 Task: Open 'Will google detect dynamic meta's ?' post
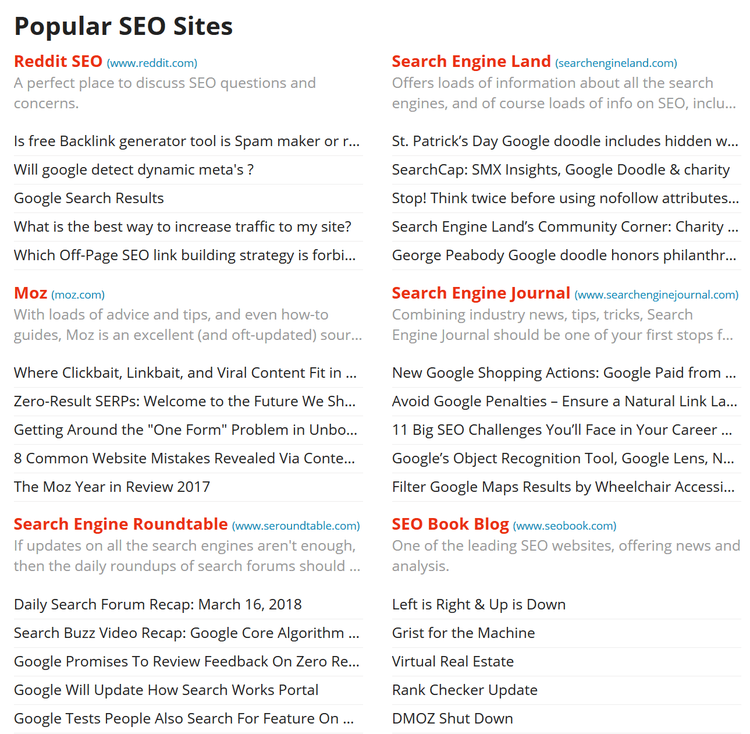coord(134,170)
